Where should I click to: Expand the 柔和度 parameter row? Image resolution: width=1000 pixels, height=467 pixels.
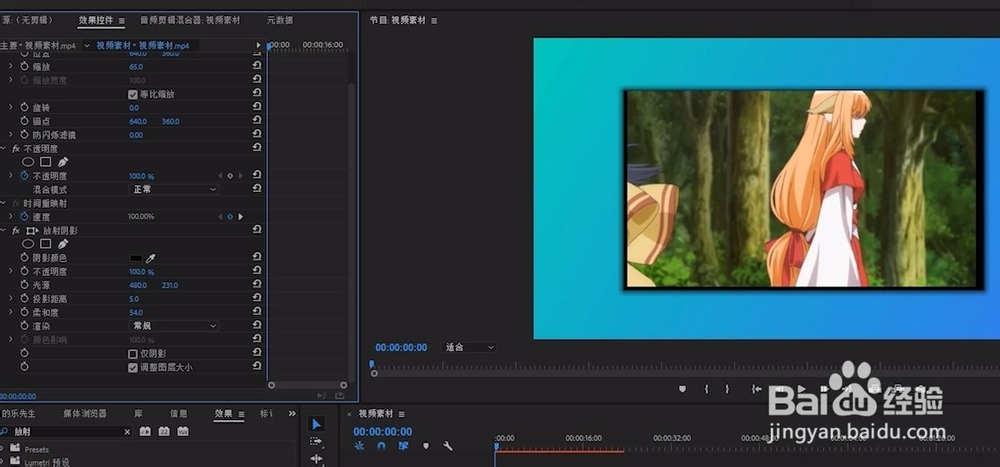pyautogui.click(x=10, y=313)
